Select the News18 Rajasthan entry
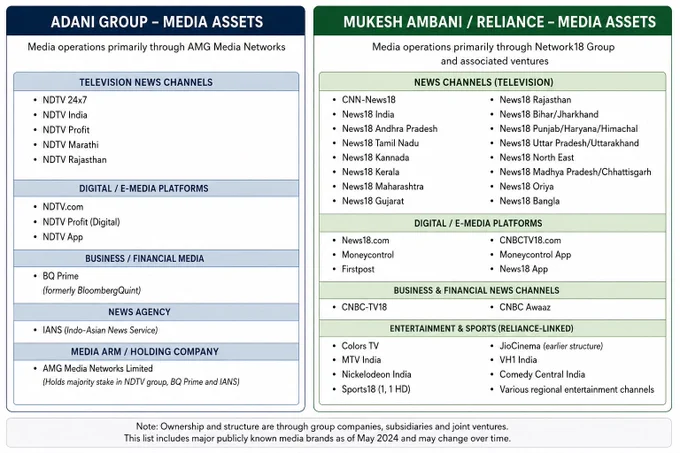This screenshot has width=680, height=453. point(535,100)
